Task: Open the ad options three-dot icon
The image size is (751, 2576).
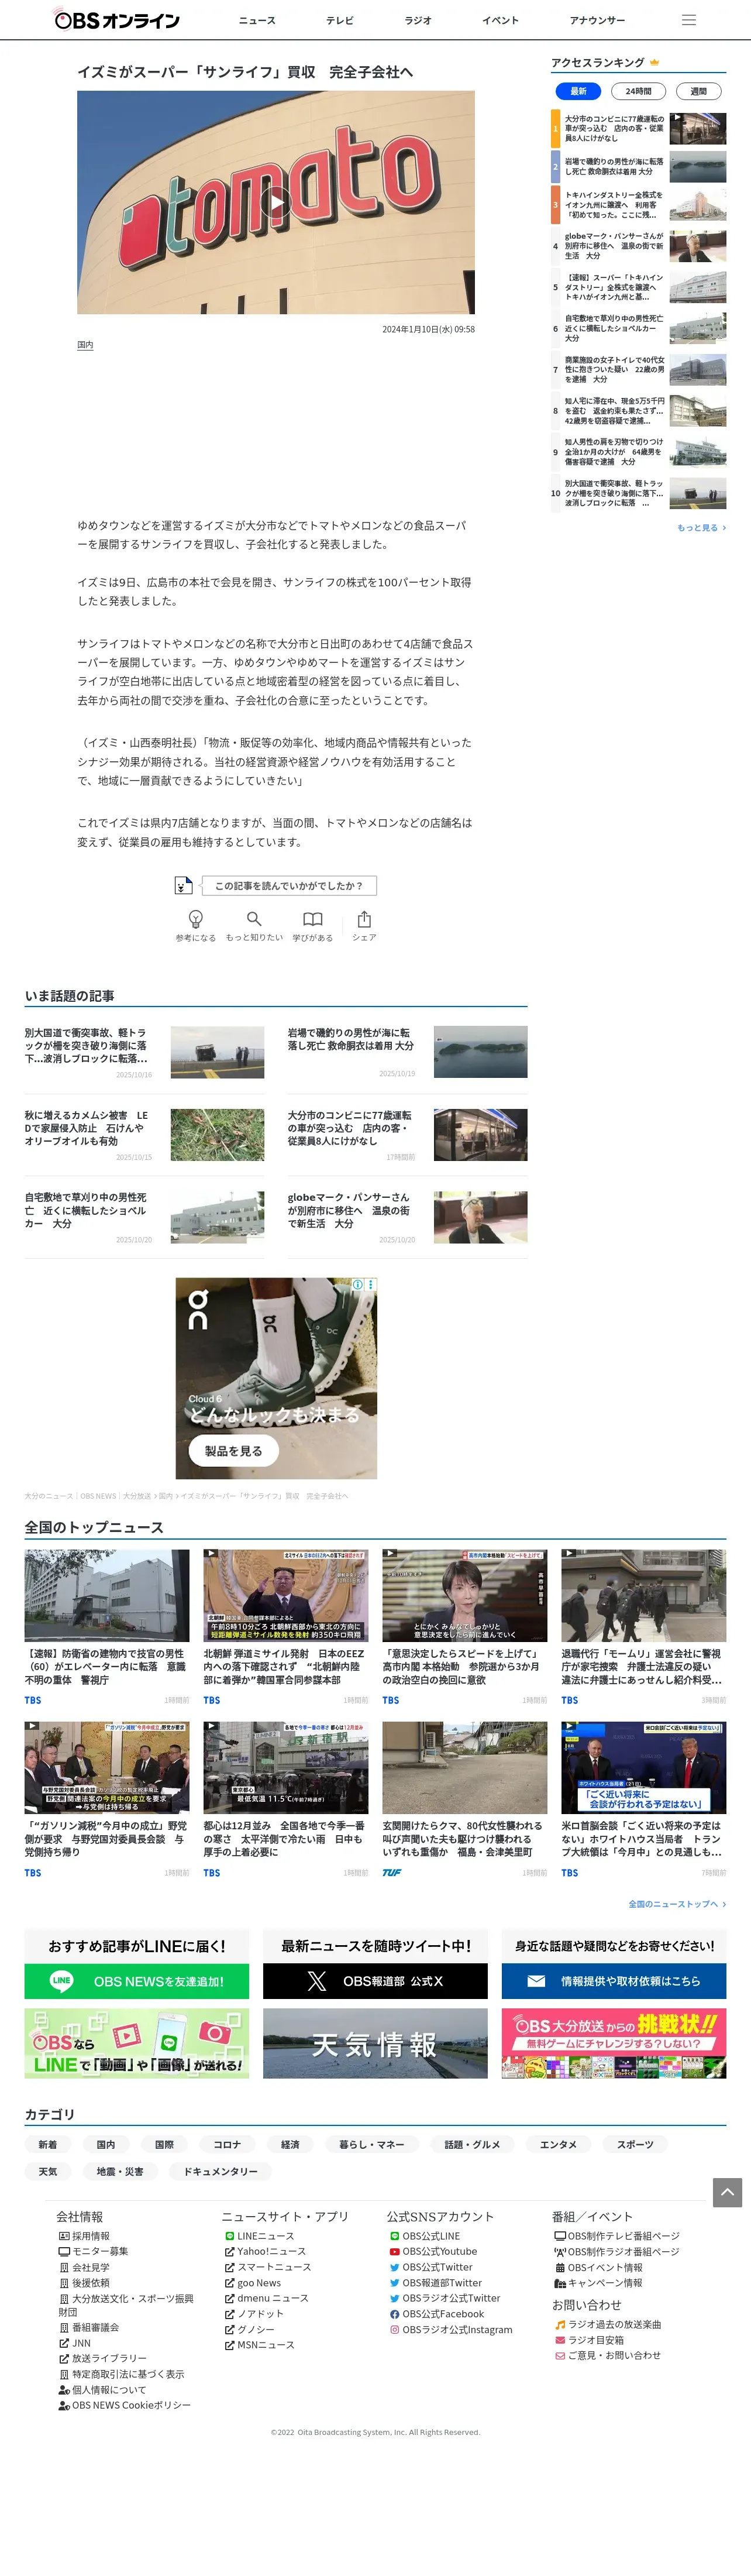Action: (371, 1285)
